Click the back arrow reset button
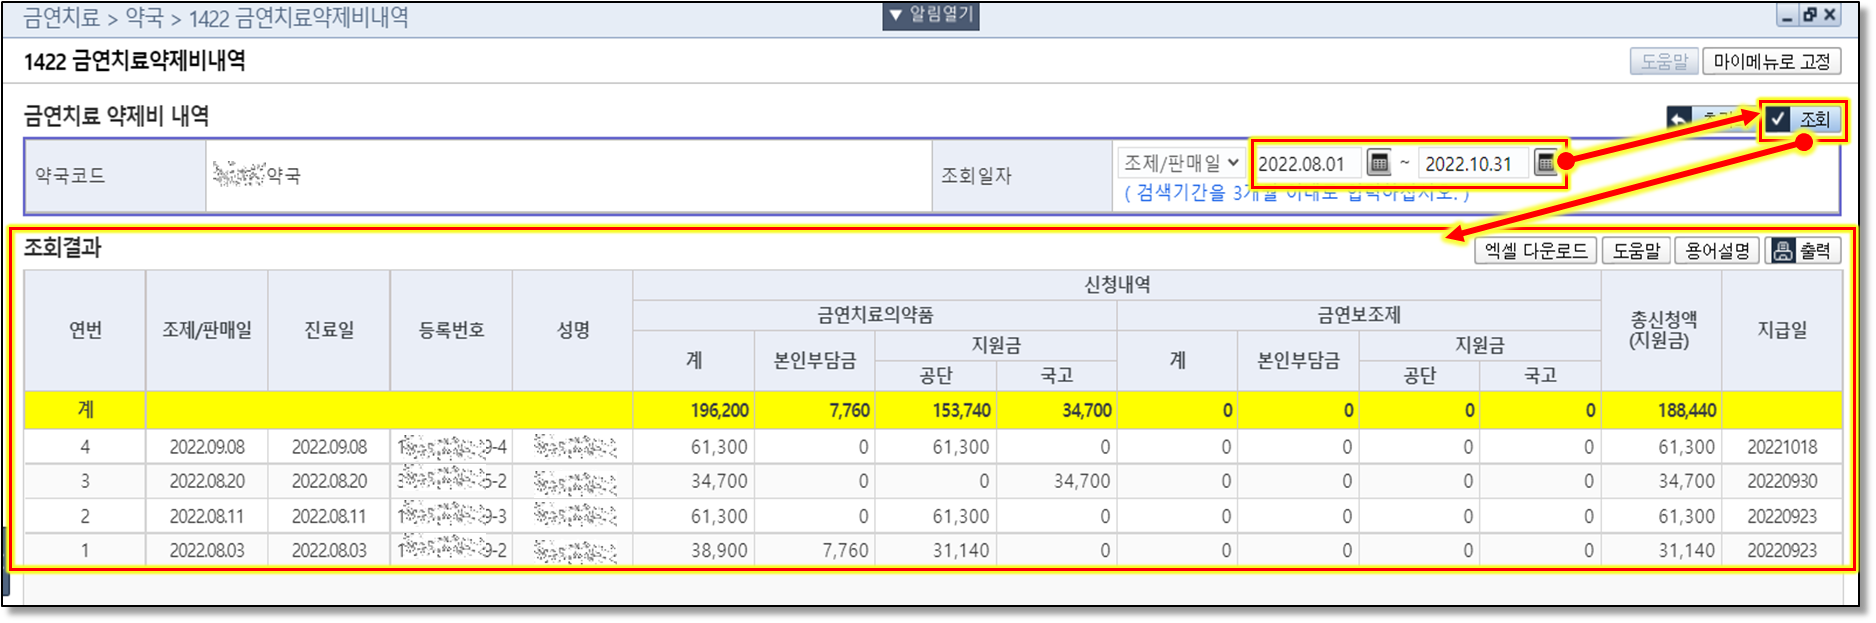The image size is (1876, 623). pos(1680,119)
